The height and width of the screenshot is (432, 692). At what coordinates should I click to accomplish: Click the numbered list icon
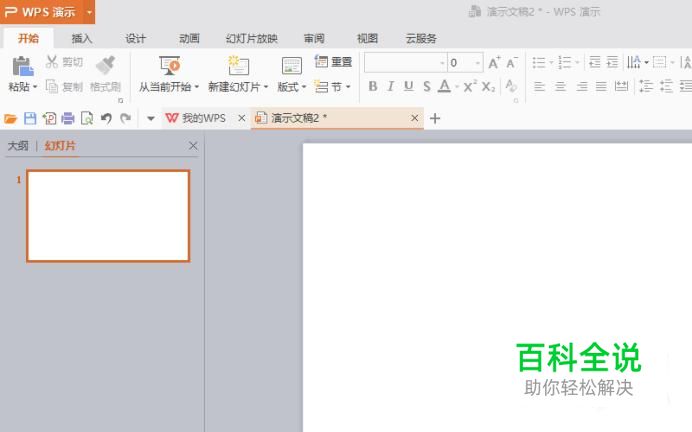564,62
